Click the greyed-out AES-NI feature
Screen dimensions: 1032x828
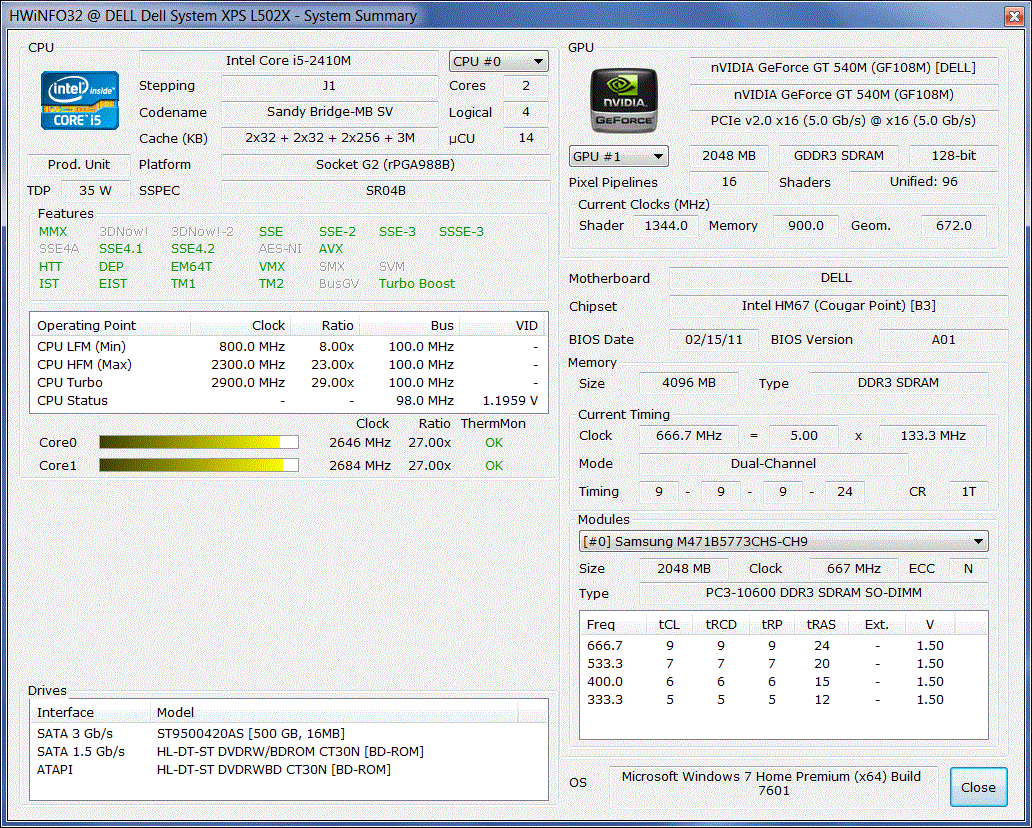click(280, 249)
